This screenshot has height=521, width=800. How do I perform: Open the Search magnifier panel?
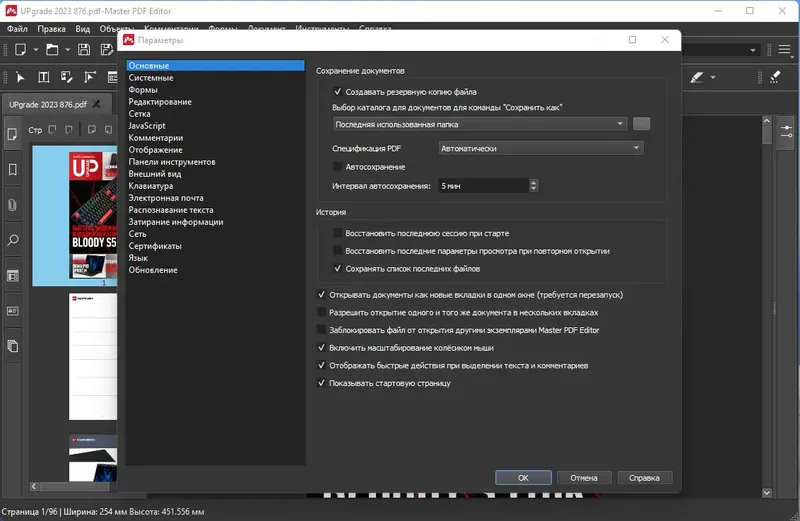point(13,240)
